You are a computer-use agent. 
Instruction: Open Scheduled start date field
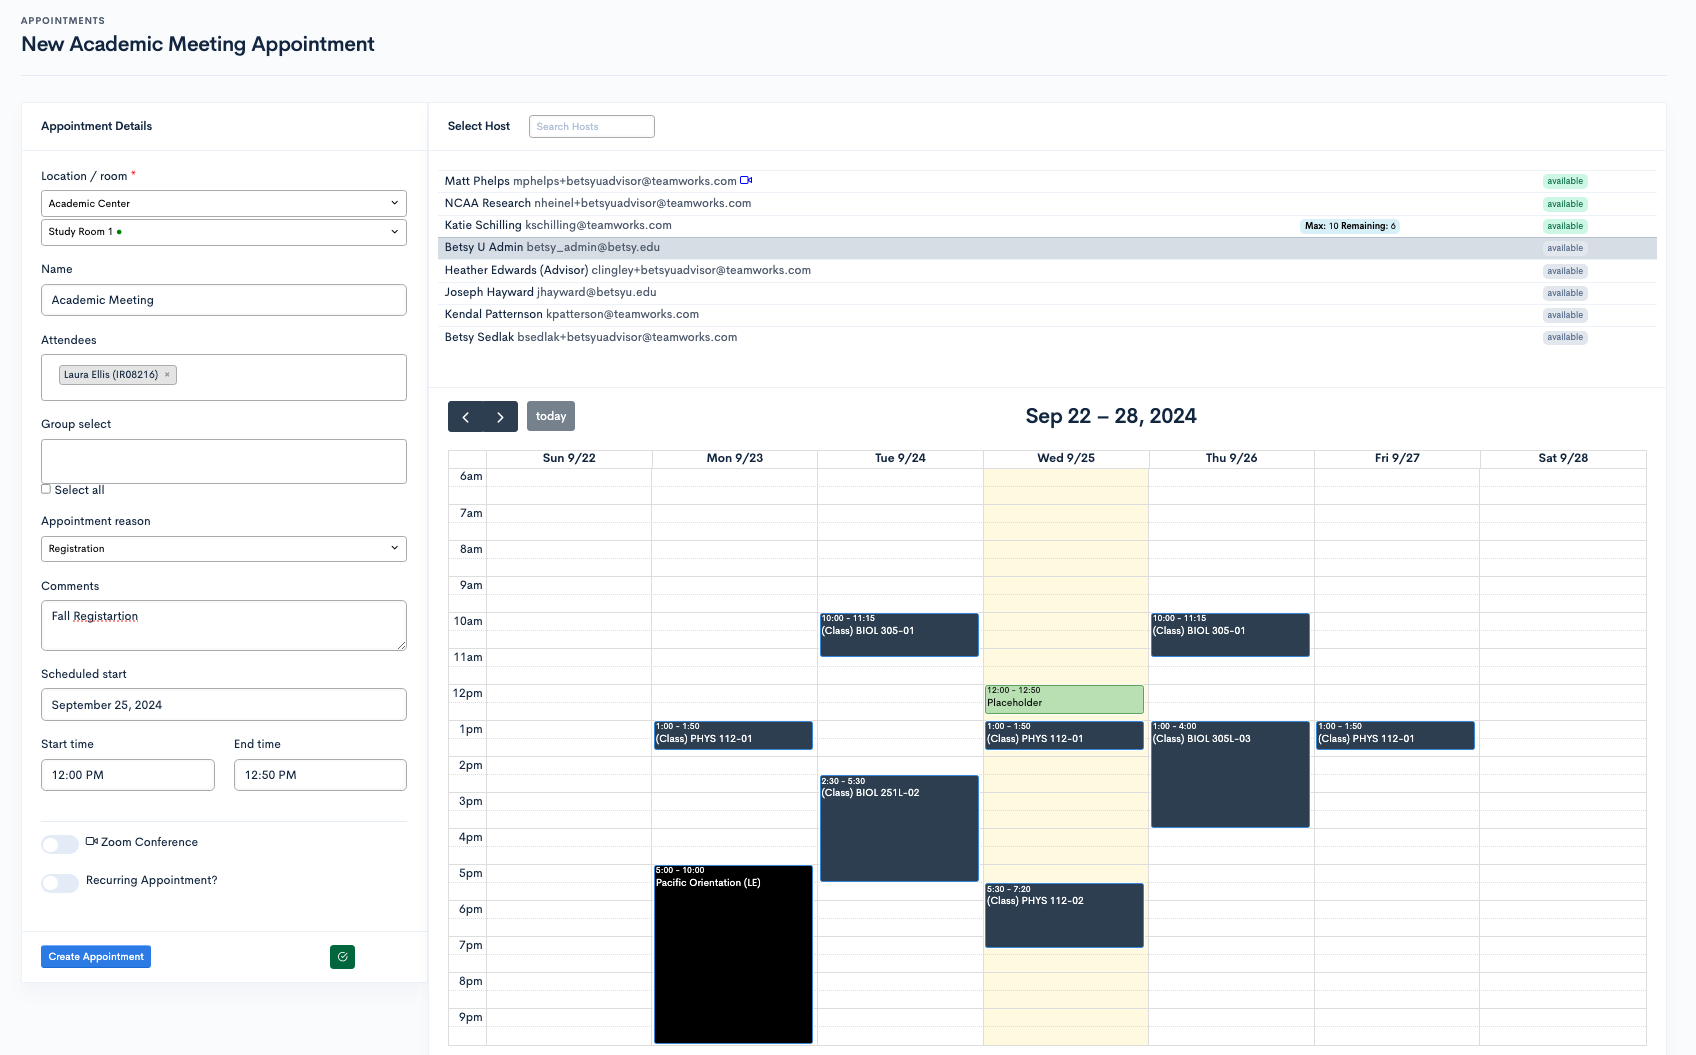pos(224,705)
